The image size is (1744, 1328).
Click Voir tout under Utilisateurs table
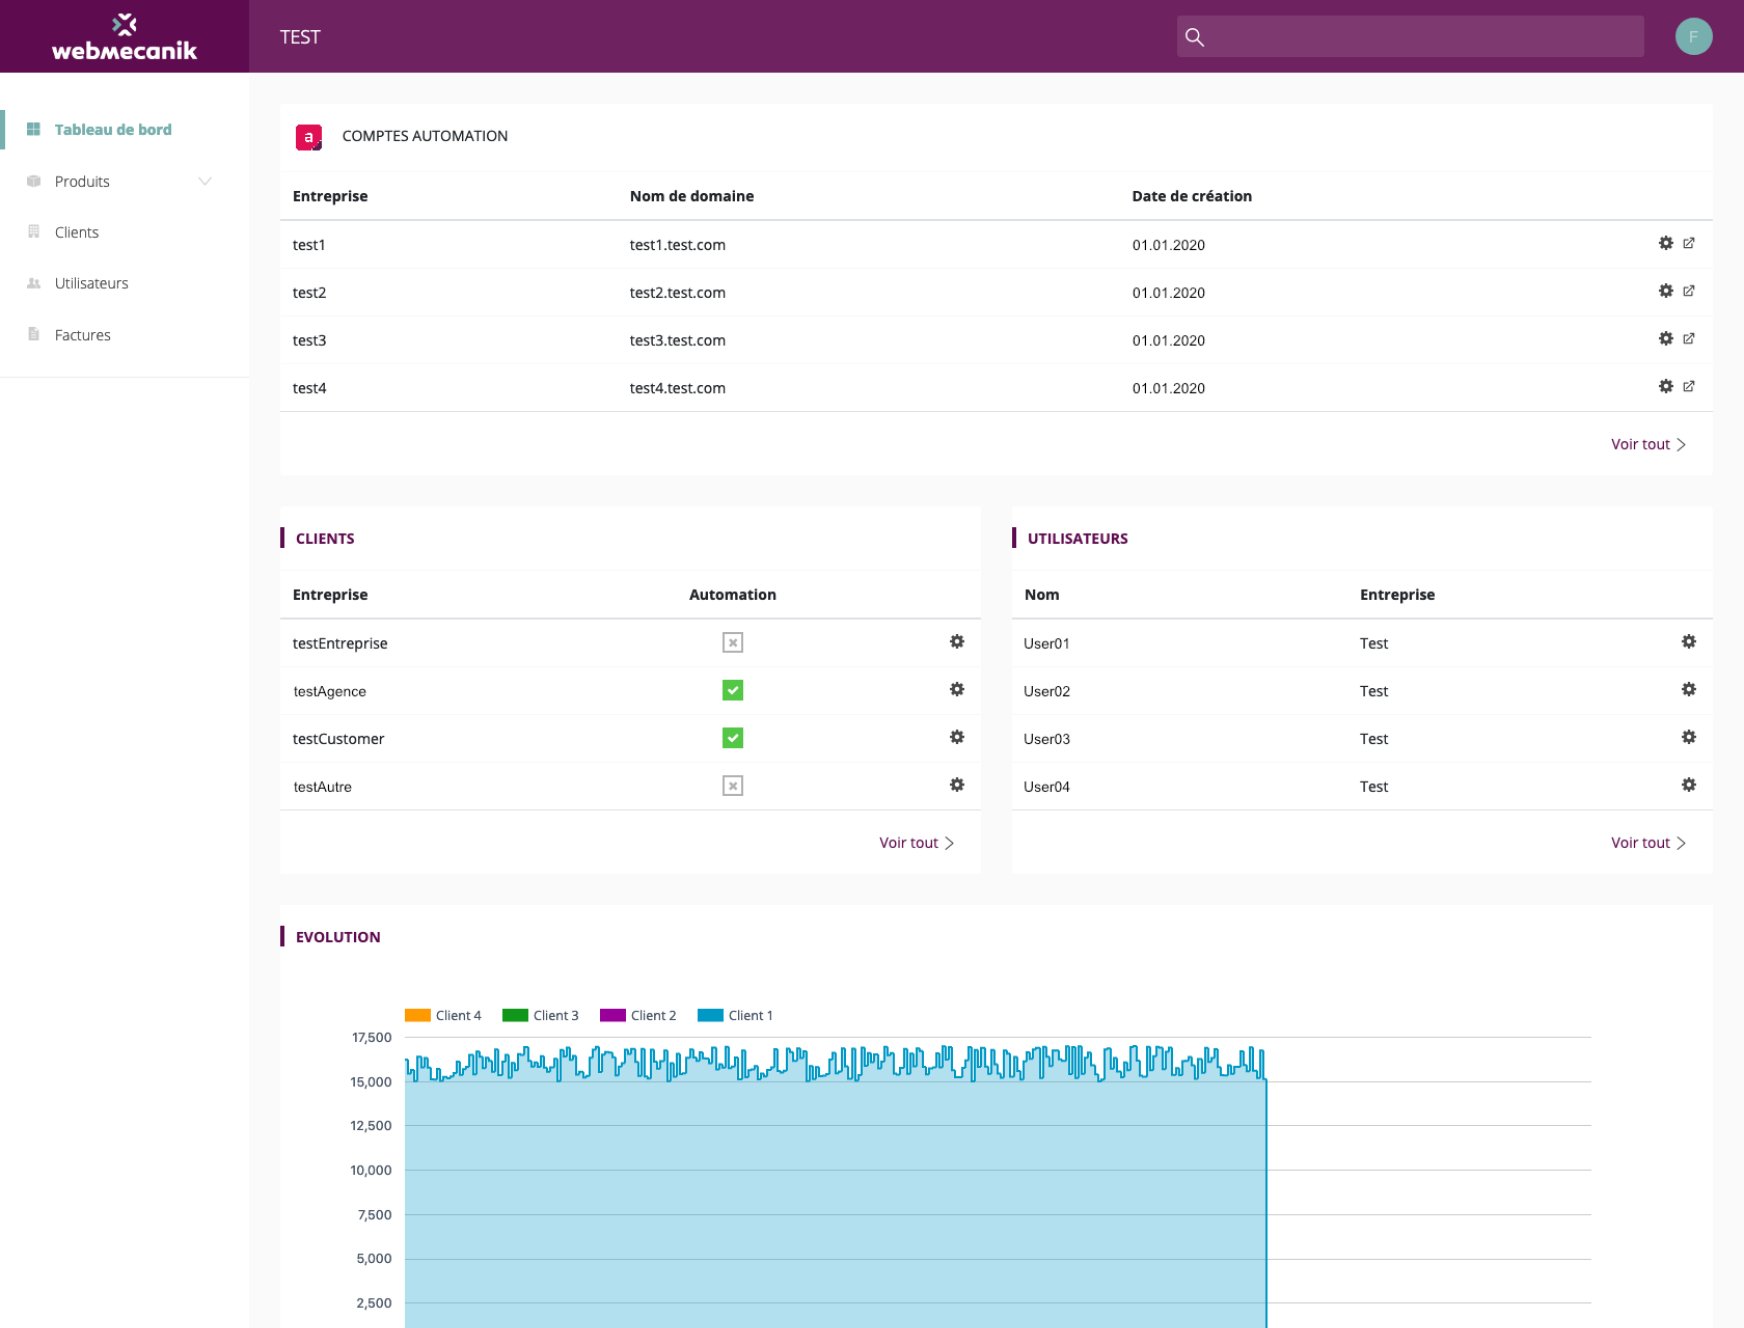point(1648,843)
